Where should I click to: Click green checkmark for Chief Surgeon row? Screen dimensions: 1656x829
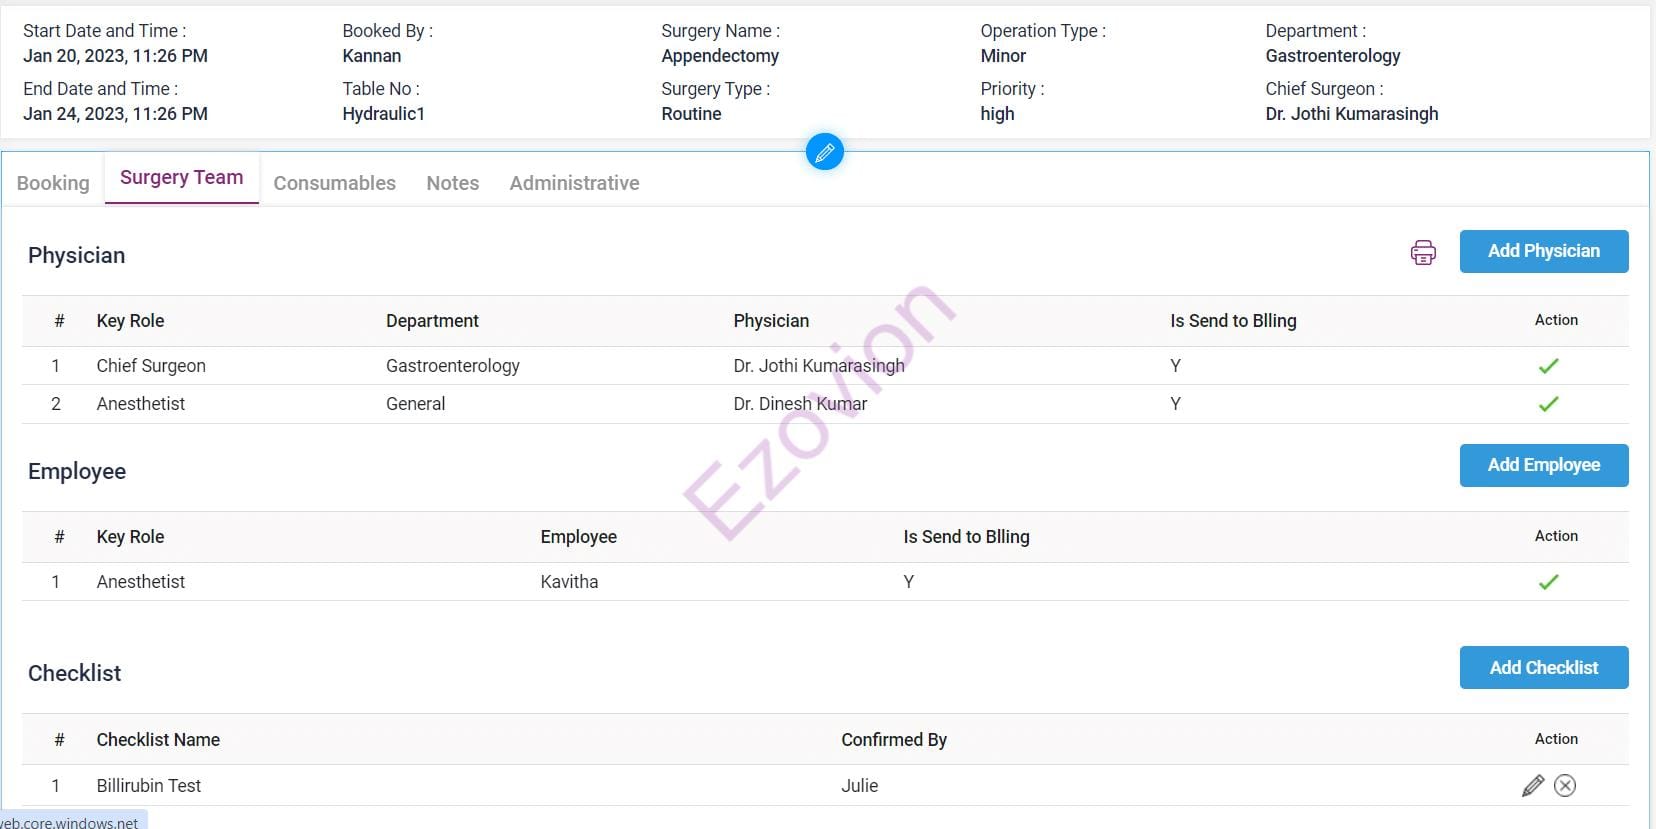(x=1548, y=366)
